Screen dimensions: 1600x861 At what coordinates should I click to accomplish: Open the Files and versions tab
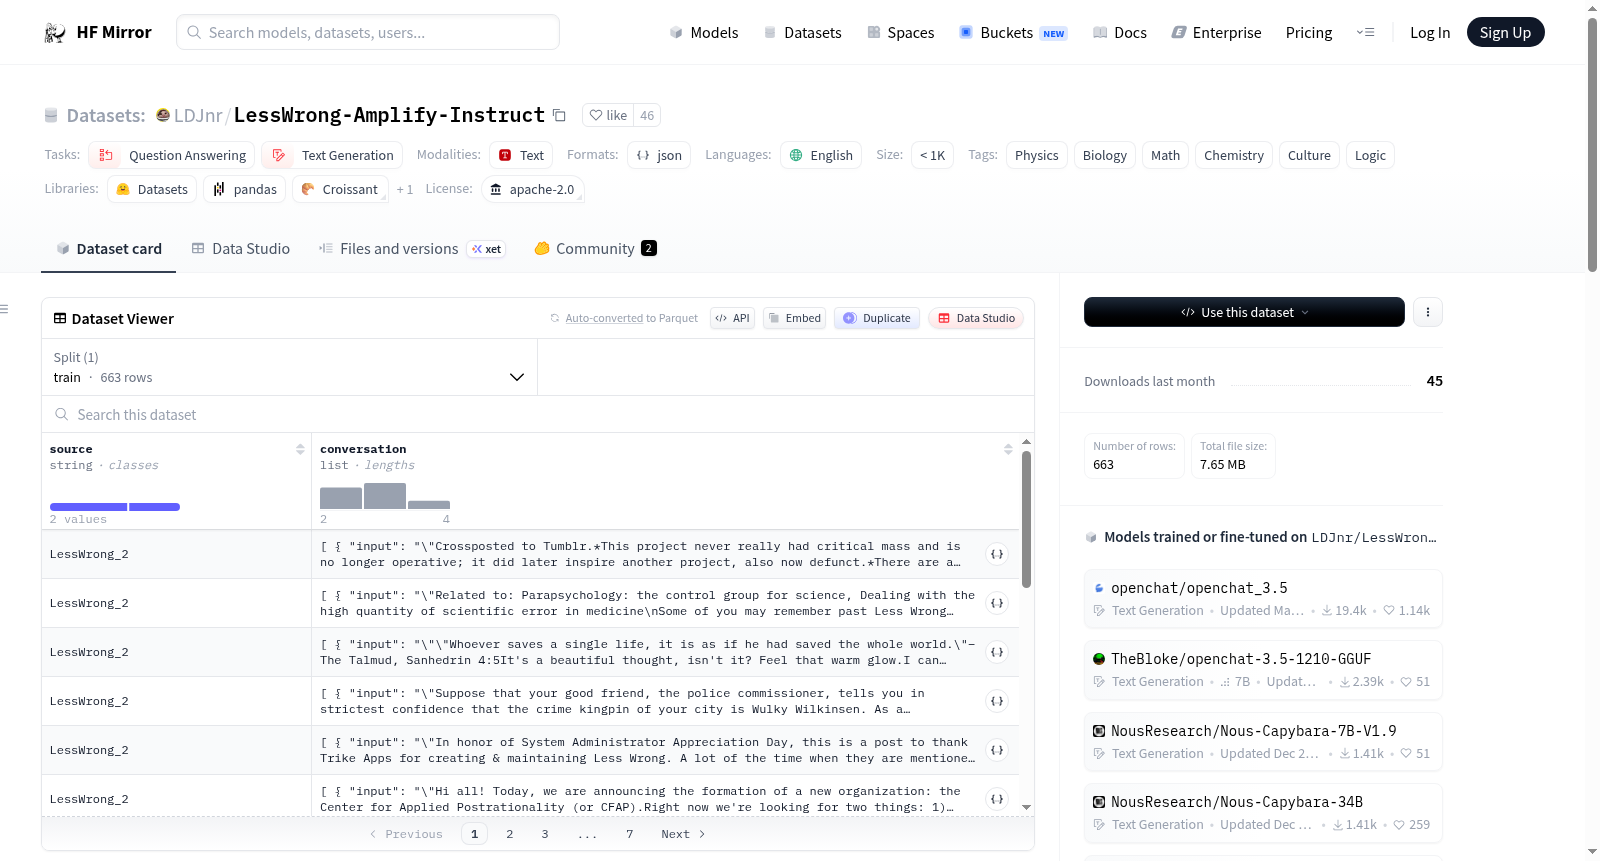pyautogui.click(x=412, y=249)
